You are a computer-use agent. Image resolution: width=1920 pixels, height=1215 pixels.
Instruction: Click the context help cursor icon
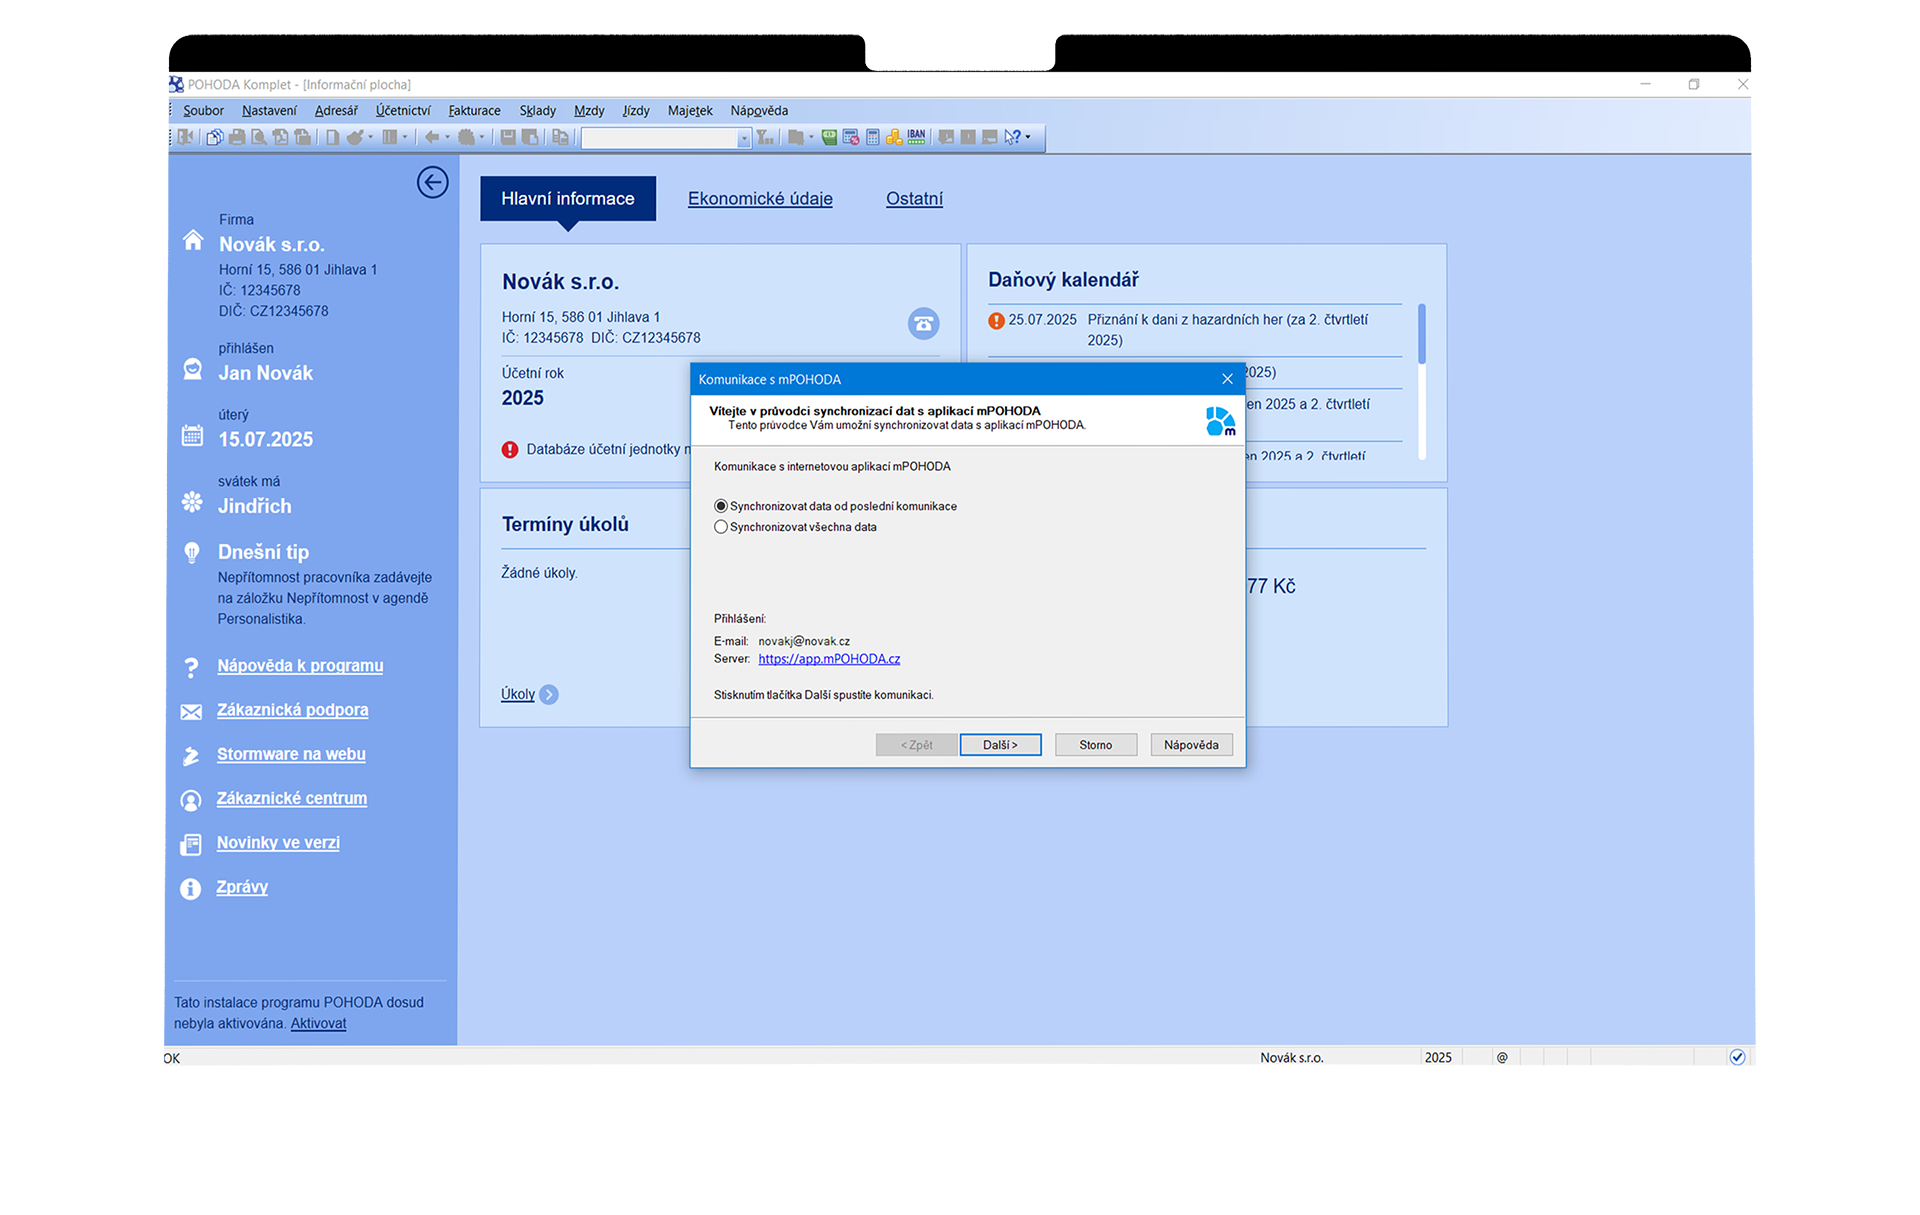coord(1012,137)
